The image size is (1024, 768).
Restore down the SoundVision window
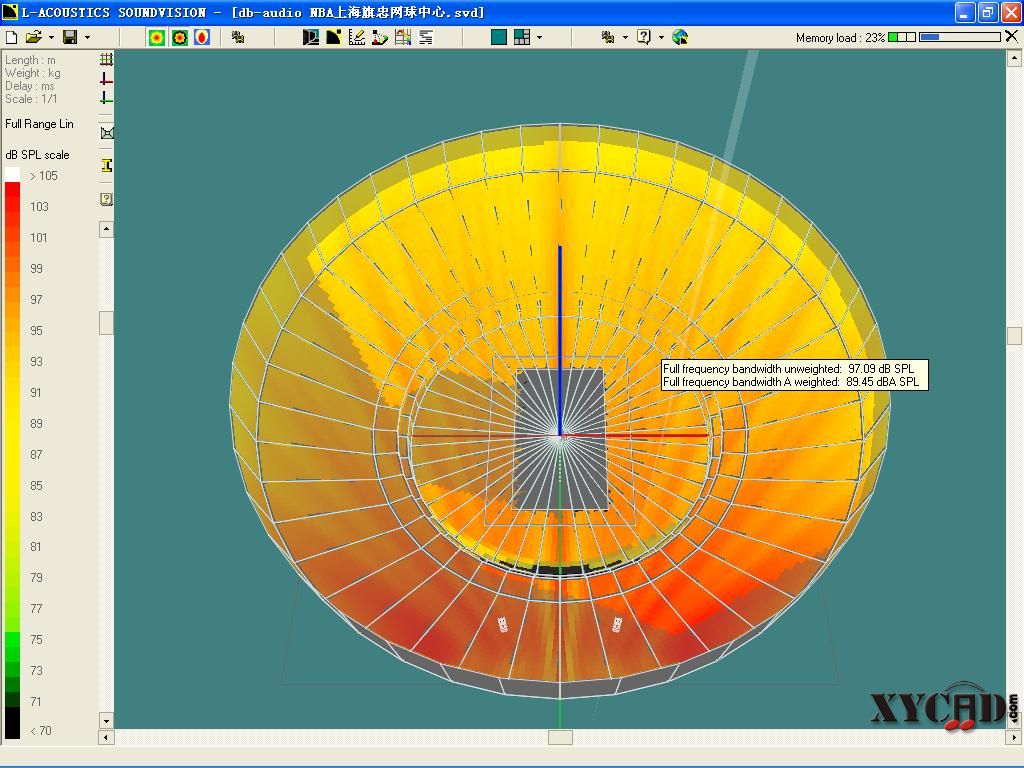pos(987,12)
